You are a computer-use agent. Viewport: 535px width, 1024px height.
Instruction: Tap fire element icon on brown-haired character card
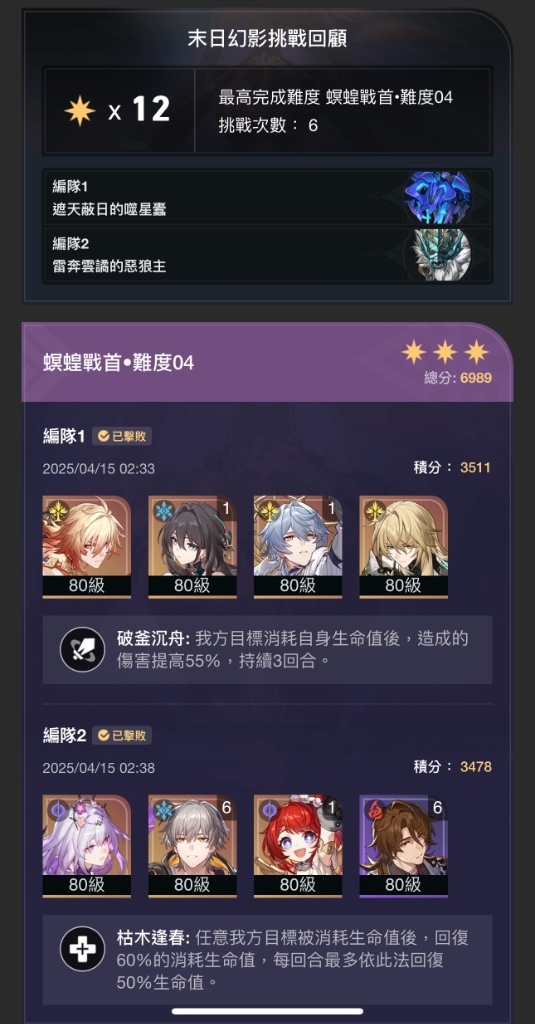tap(373, 810)
